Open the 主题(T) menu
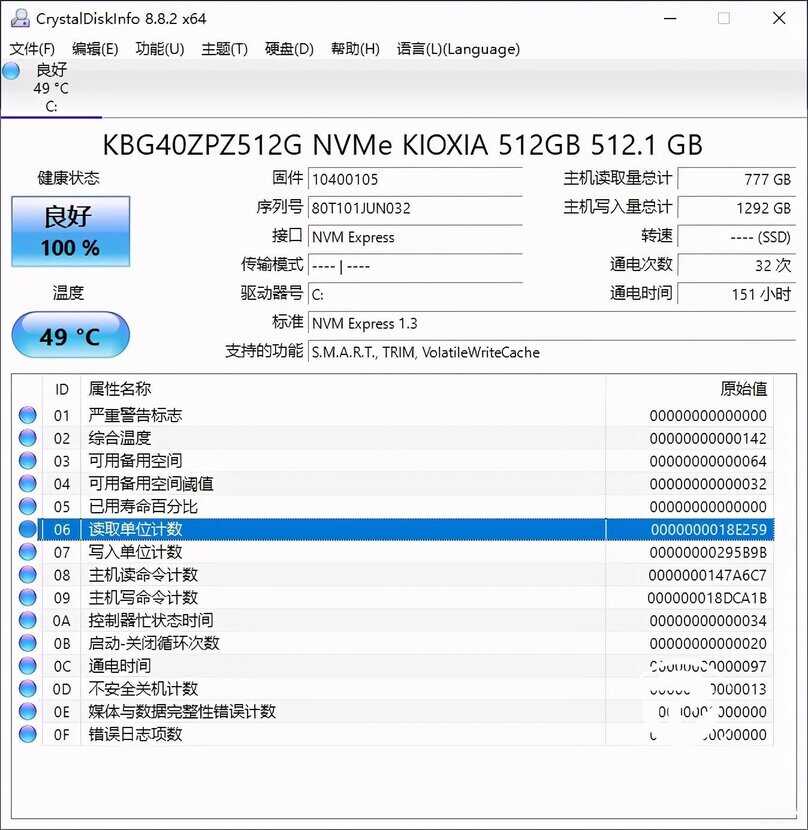Viewport: 808px width, 830px height. 225,49
